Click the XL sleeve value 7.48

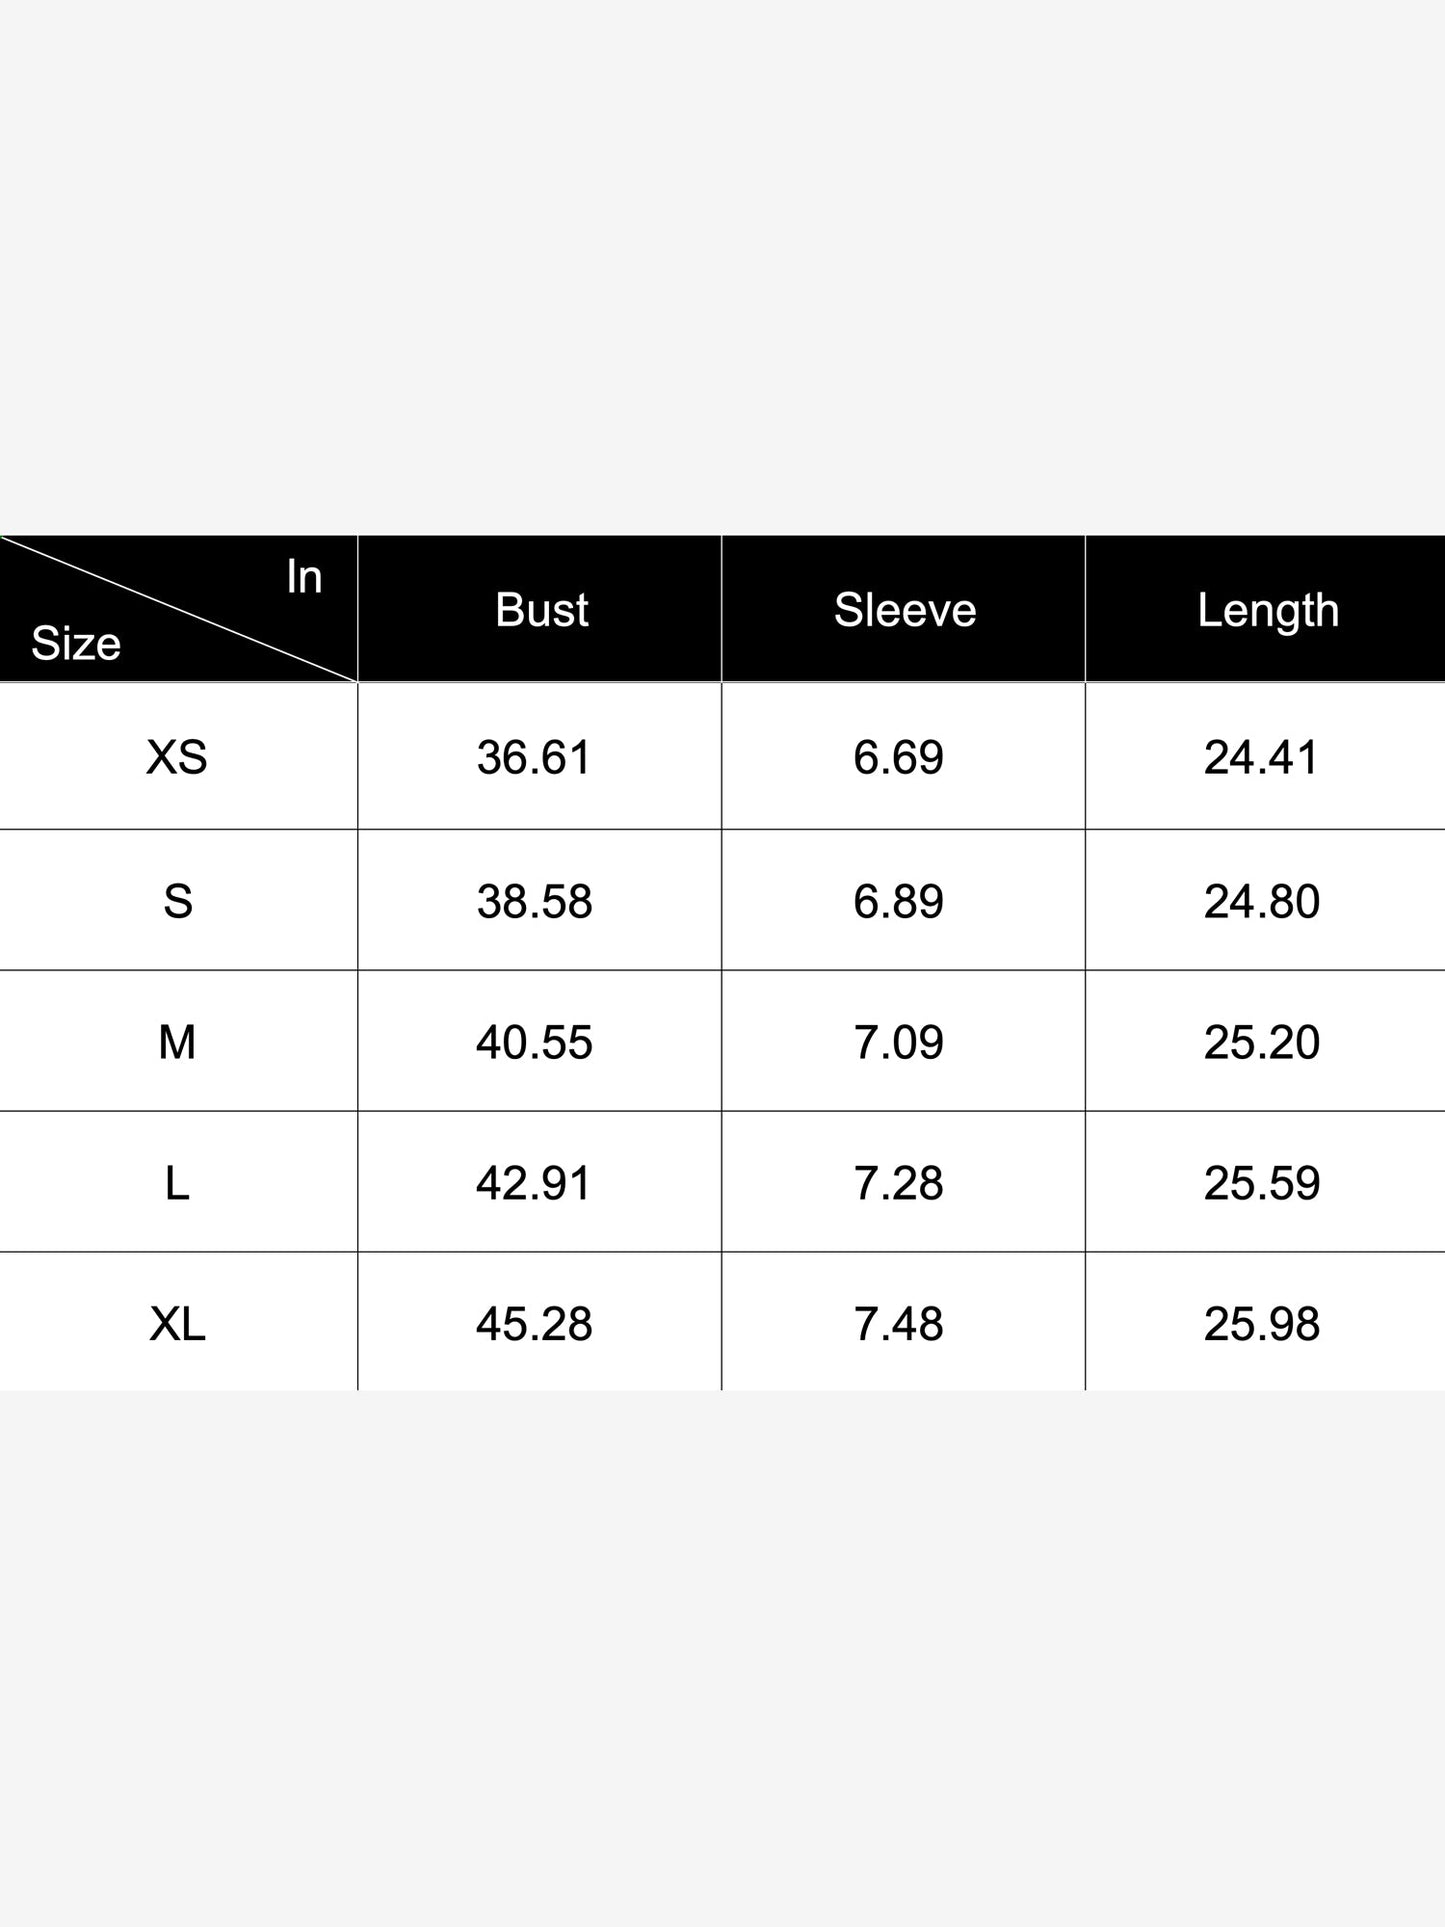coord(898,1324)
